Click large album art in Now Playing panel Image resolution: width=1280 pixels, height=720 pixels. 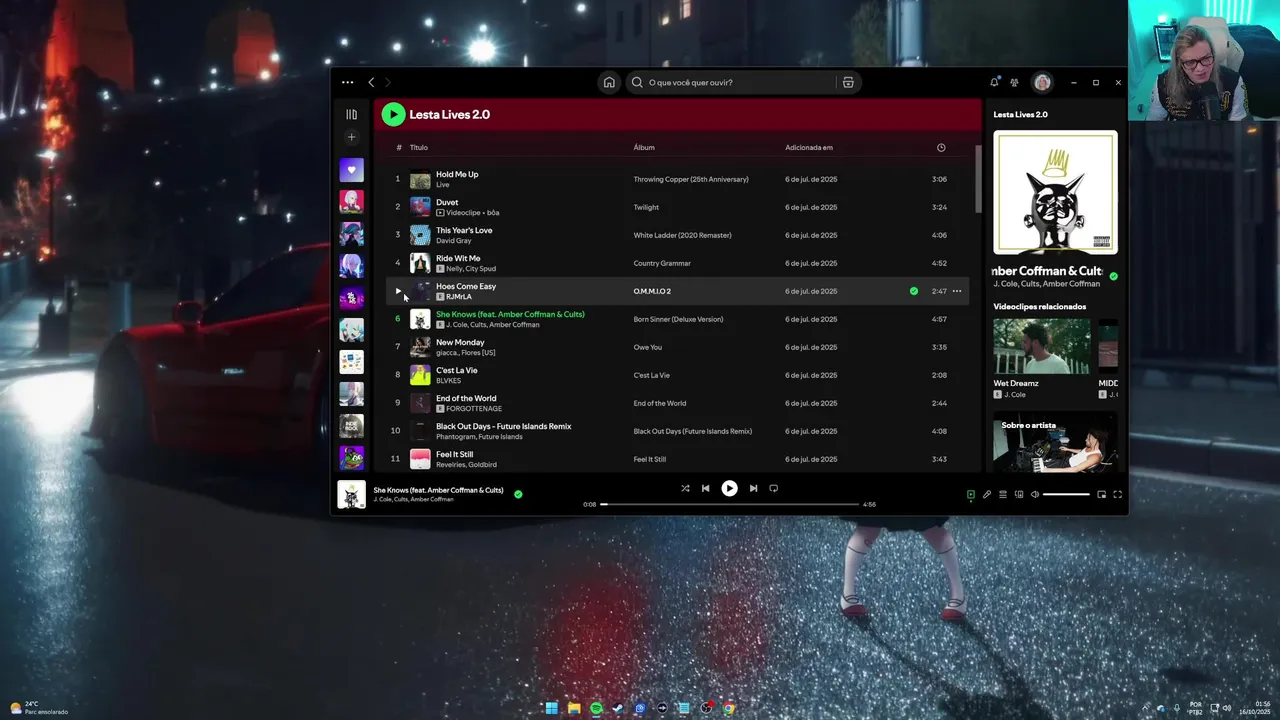[1055, 192]
